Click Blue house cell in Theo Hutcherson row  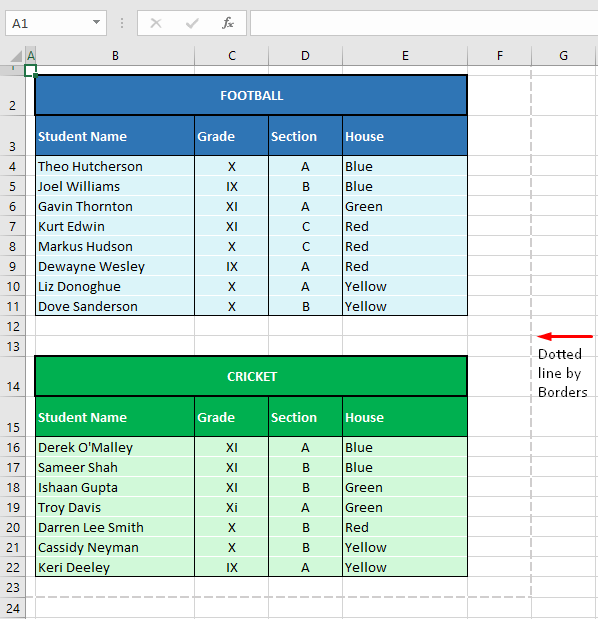click(405, 166)
